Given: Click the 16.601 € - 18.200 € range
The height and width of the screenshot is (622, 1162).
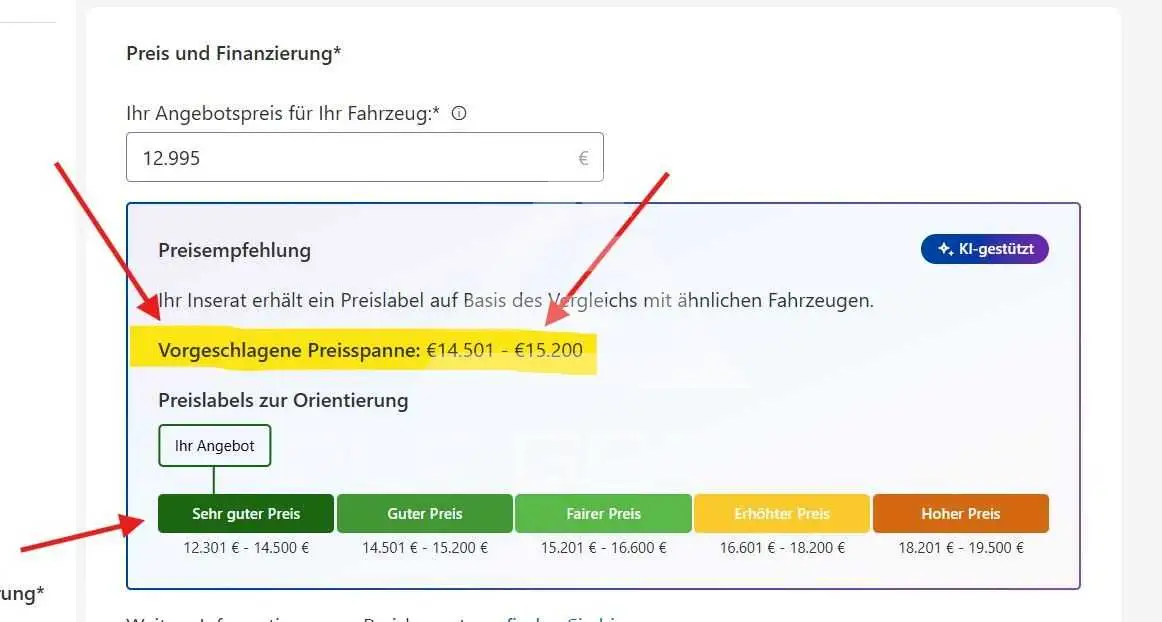Looking at the screenshot, I should (x=782, y=548).
